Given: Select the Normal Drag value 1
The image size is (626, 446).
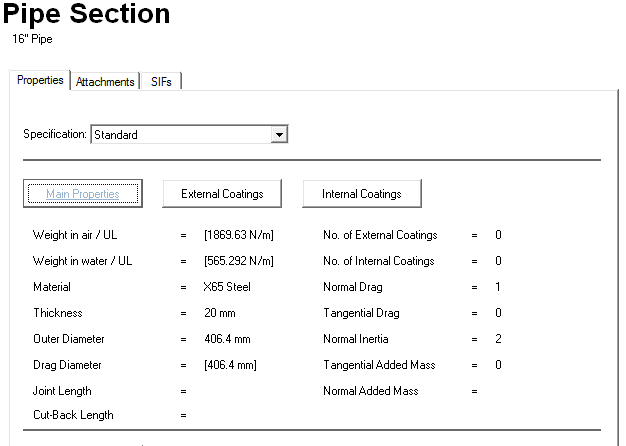Looking at the screenshot, I should point(498,287).
